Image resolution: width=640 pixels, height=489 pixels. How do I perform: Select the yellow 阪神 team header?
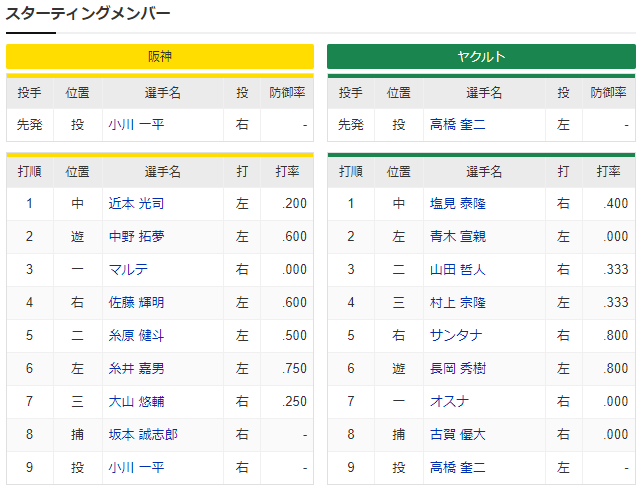[160, 56]
